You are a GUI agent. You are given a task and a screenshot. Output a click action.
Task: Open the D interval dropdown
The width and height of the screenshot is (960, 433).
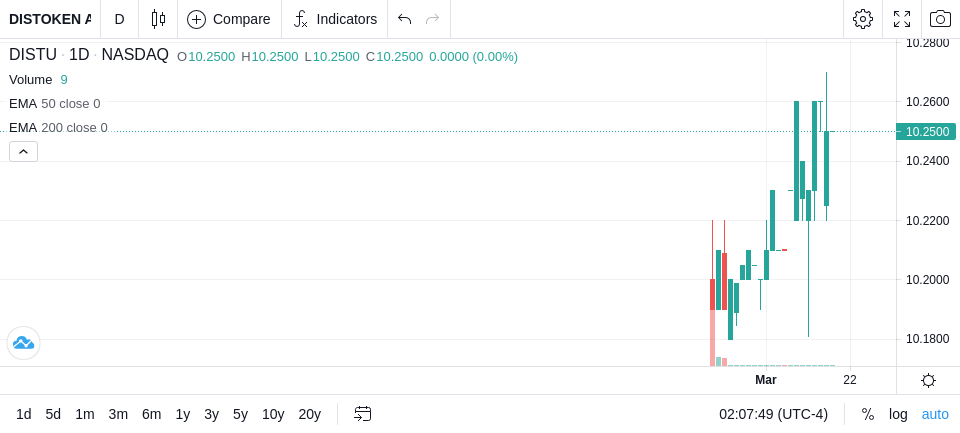click(x=119, y=19)
